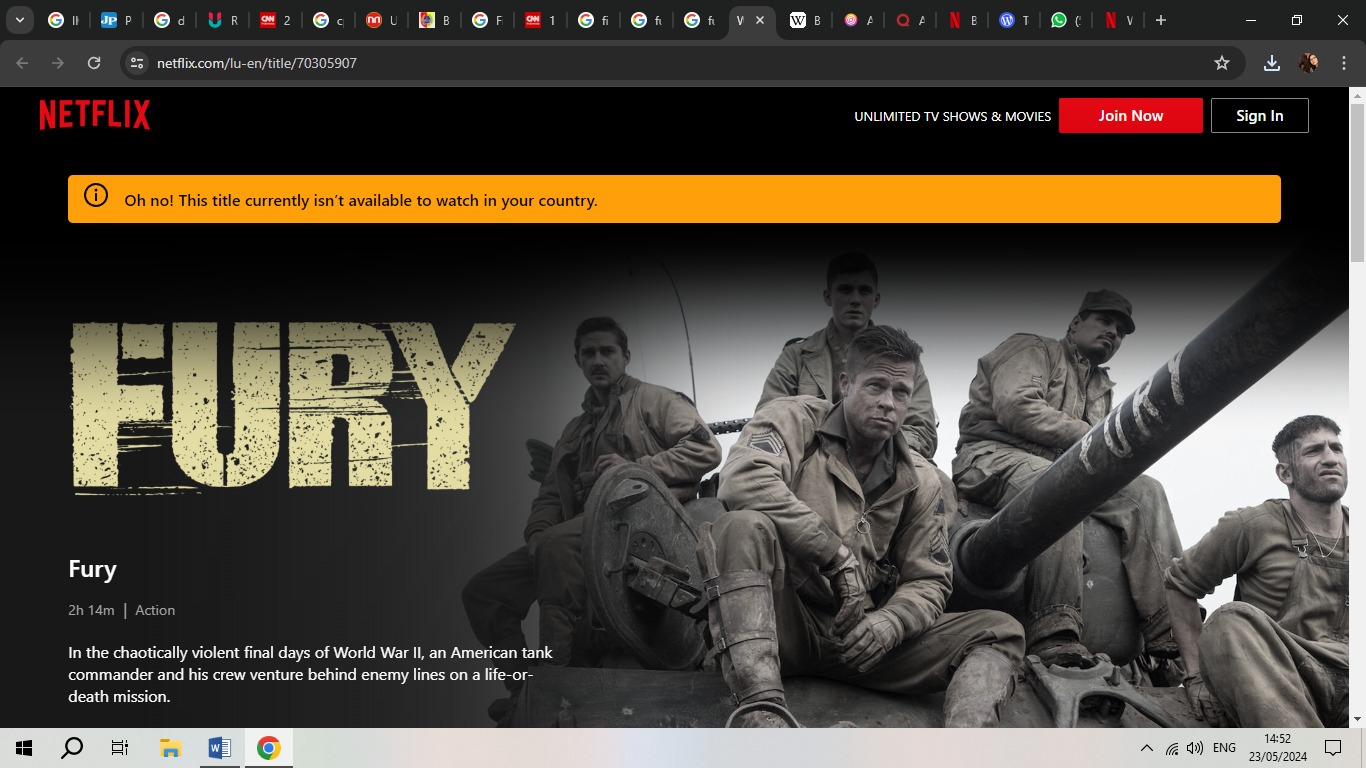Show hidden system tray icons
The width and height of the screenshot is (1366, 768).
coord(1146,748)
